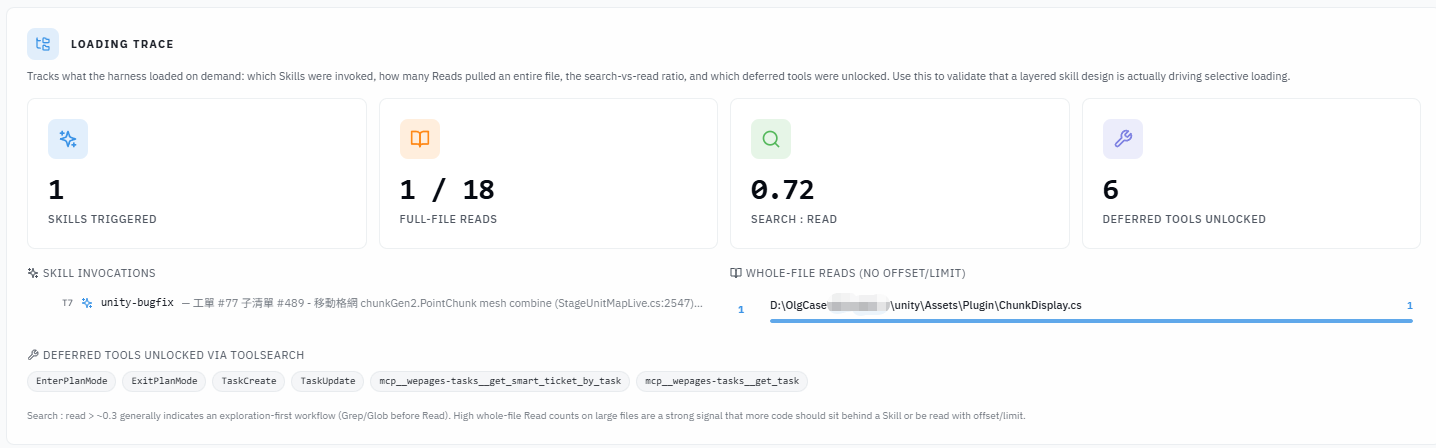Viewport: 1436px width, 448px height.
Task: Open the ChunkDisplay.cs file path entry
Action: coord(926,305)
